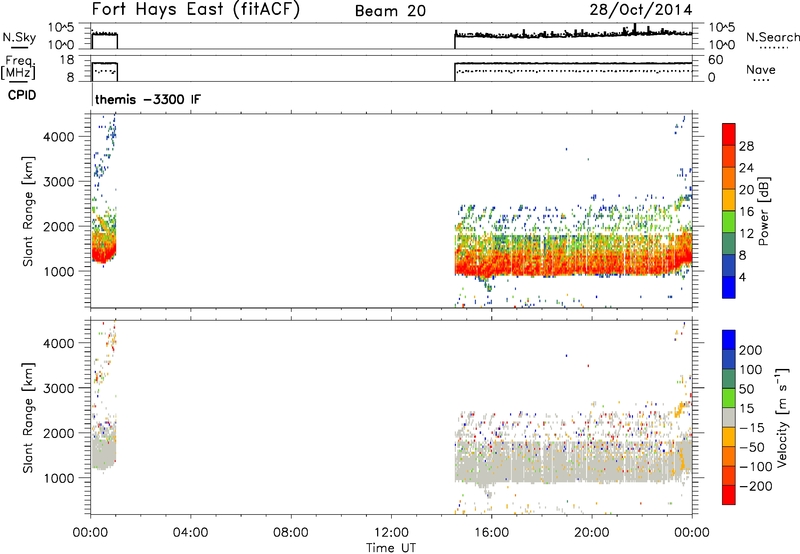800x554 pixels.
Task: Click the power panel's "Slant Range [km]" label
Action: [28, 211]
